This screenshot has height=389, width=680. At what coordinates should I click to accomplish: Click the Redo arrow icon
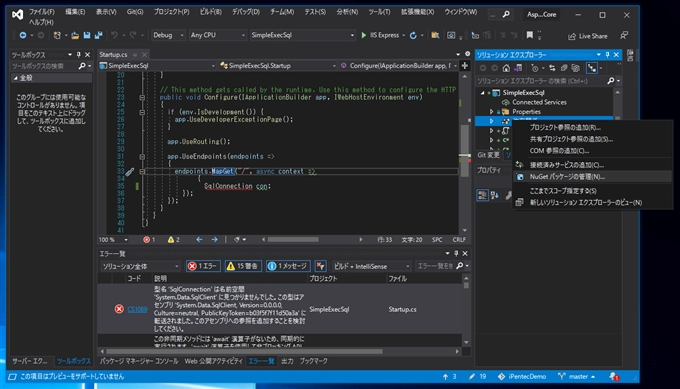click(x=133, y=35)
